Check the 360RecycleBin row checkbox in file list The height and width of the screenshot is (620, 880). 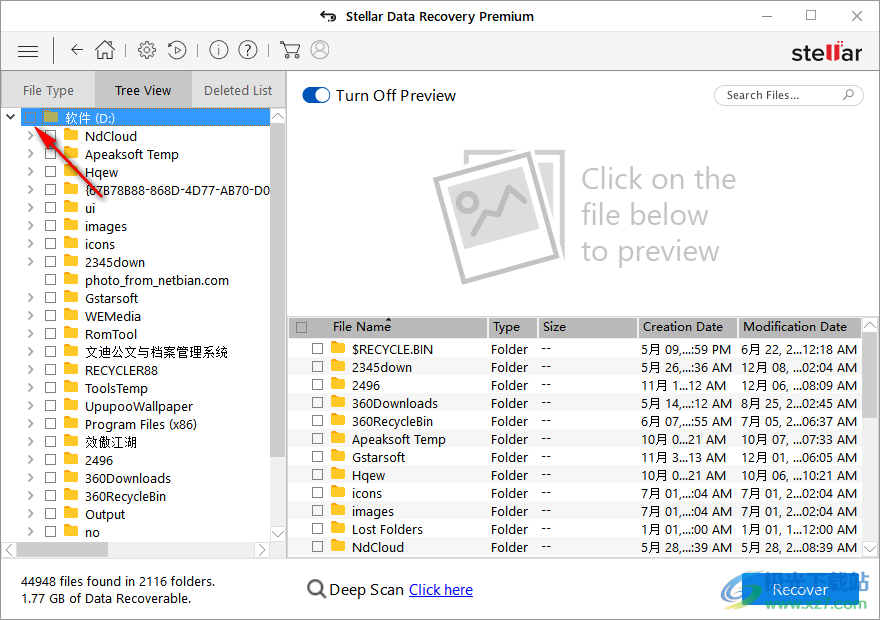(x=318, y=421)
